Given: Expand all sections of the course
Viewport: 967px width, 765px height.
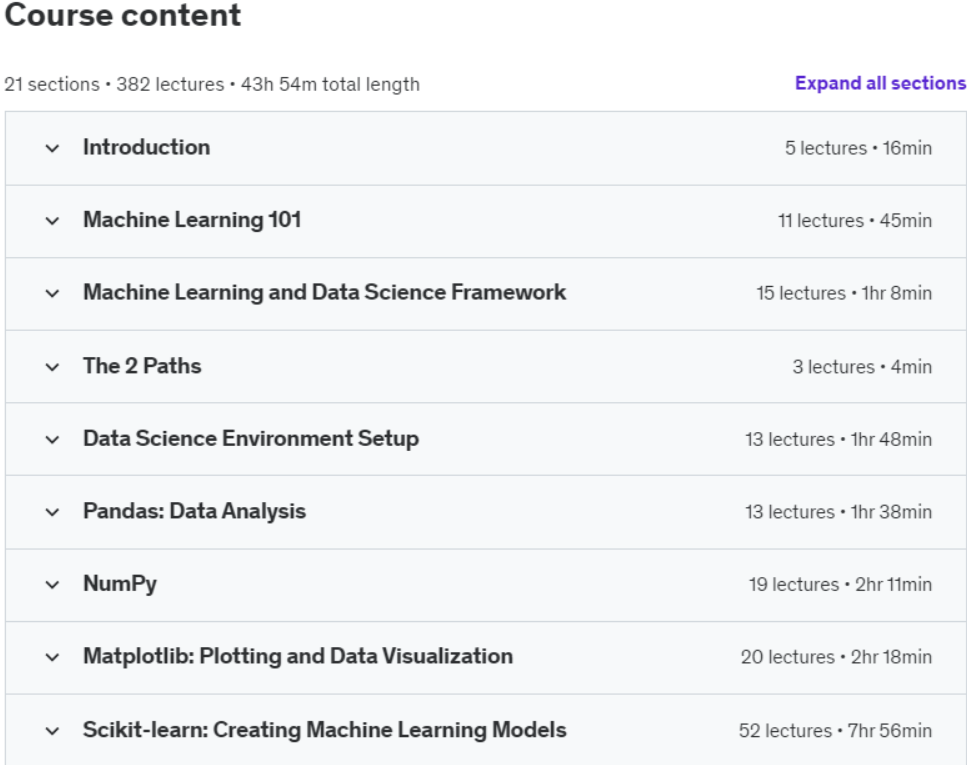Looking at the screenshot, I should click(880, 84).
